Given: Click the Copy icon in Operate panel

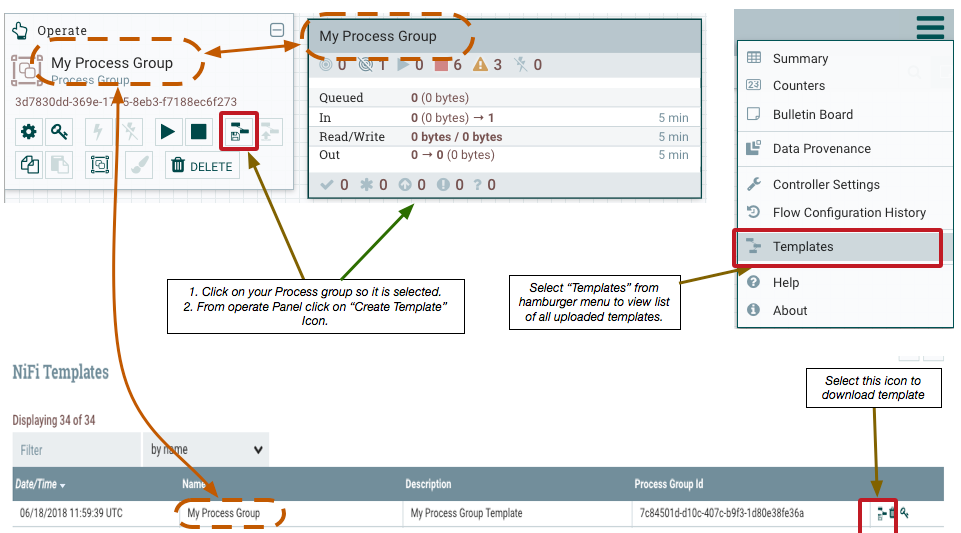Looking at the screenshot, I should pyautogui.click(x=29, y=165).
